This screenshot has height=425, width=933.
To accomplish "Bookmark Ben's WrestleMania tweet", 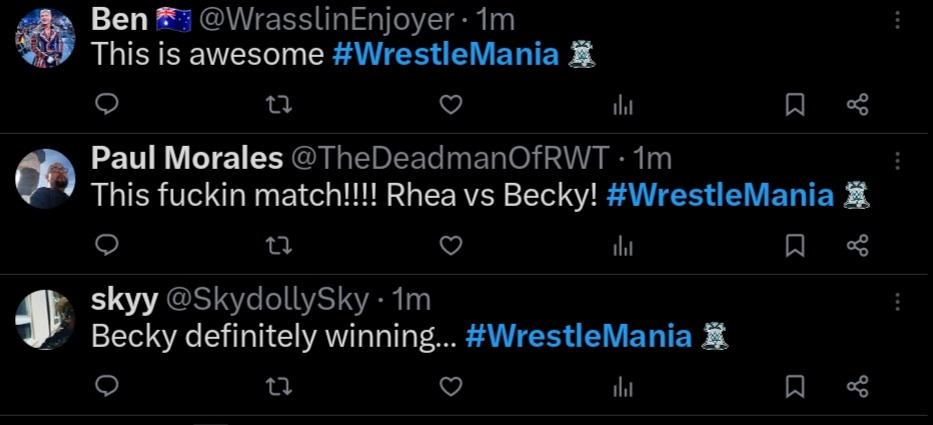I will click(794, 105).
